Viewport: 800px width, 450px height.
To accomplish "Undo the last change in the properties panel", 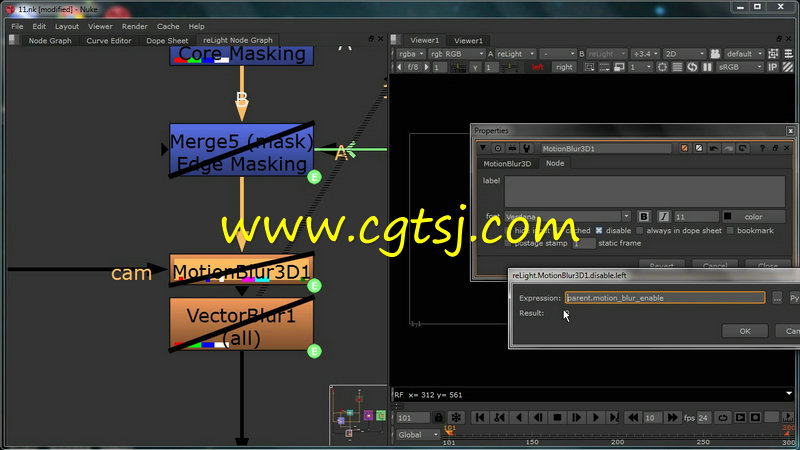I will point(714,148).
